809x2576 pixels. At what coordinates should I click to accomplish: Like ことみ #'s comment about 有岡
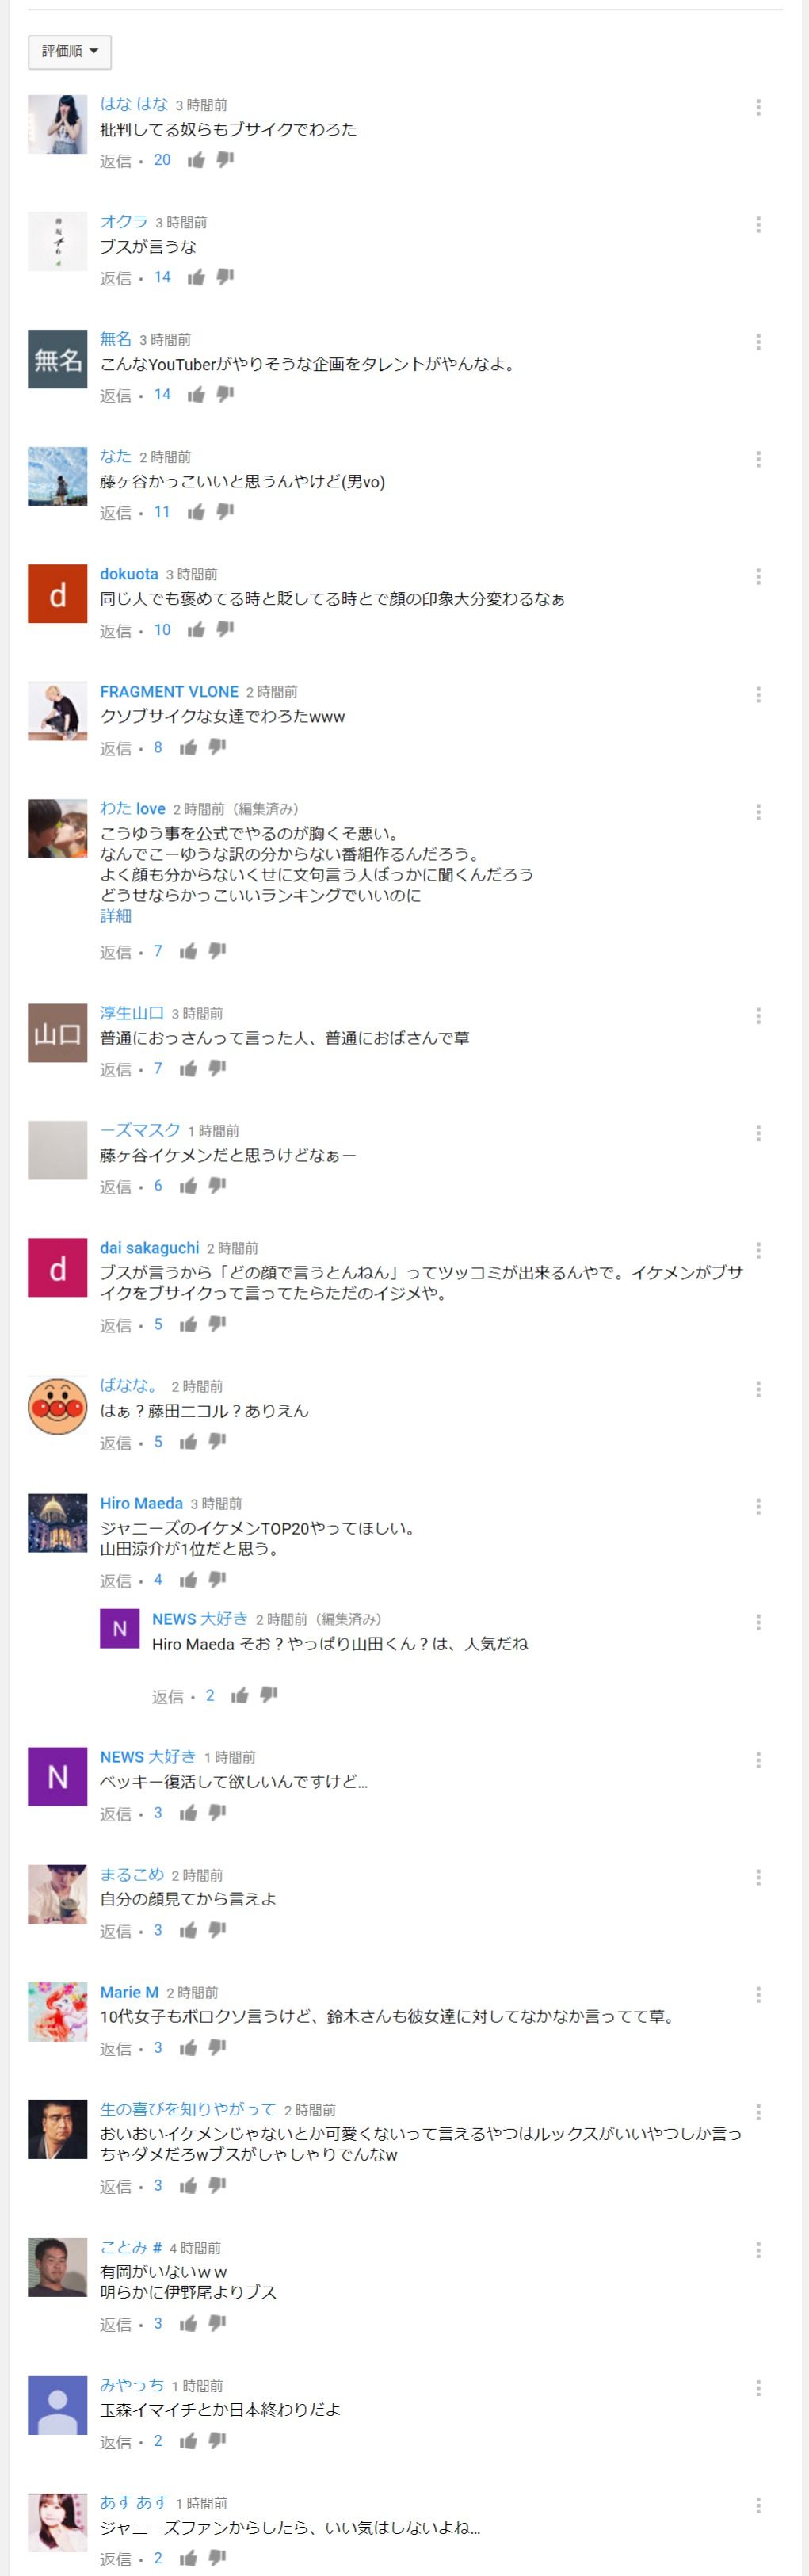[x=188, y=2323]
